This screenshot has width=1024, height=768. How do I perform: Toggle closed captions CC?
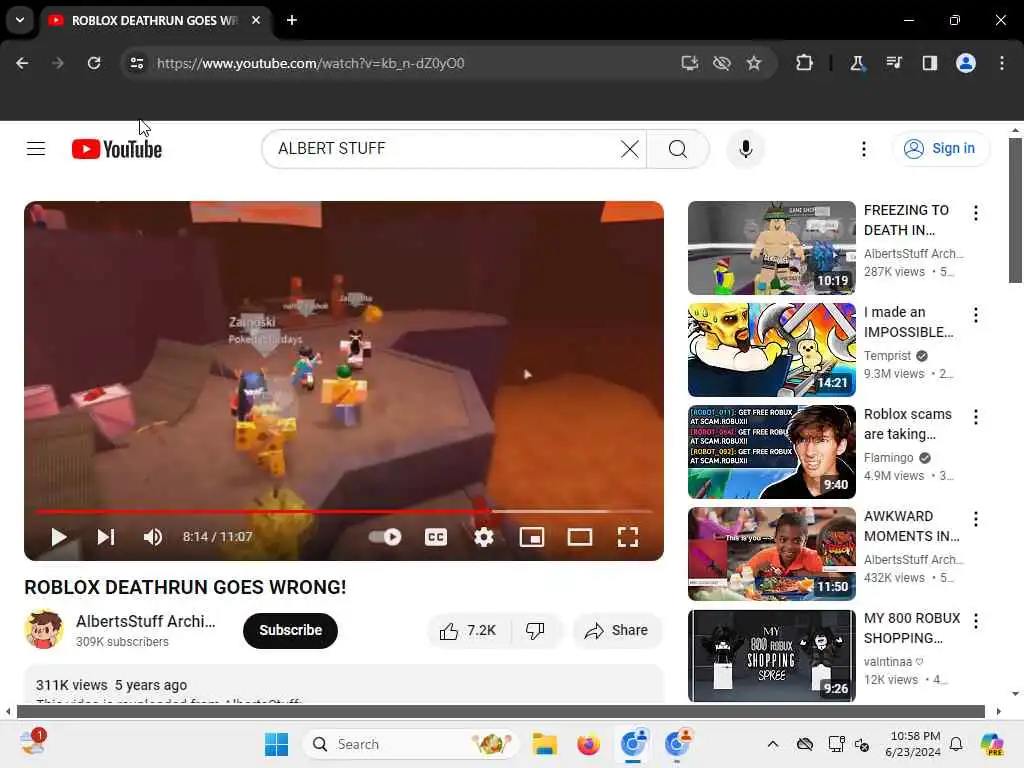pos(436,537)
